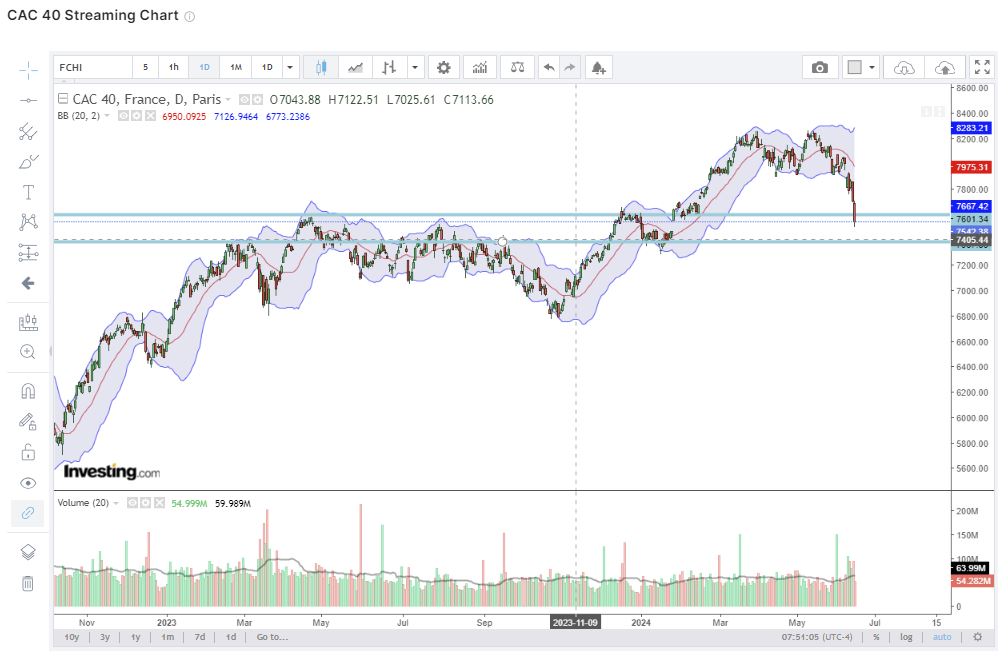Activate the zoom in magnifier tool
Screen dimensions: 1008x658
tap(28, 352)
